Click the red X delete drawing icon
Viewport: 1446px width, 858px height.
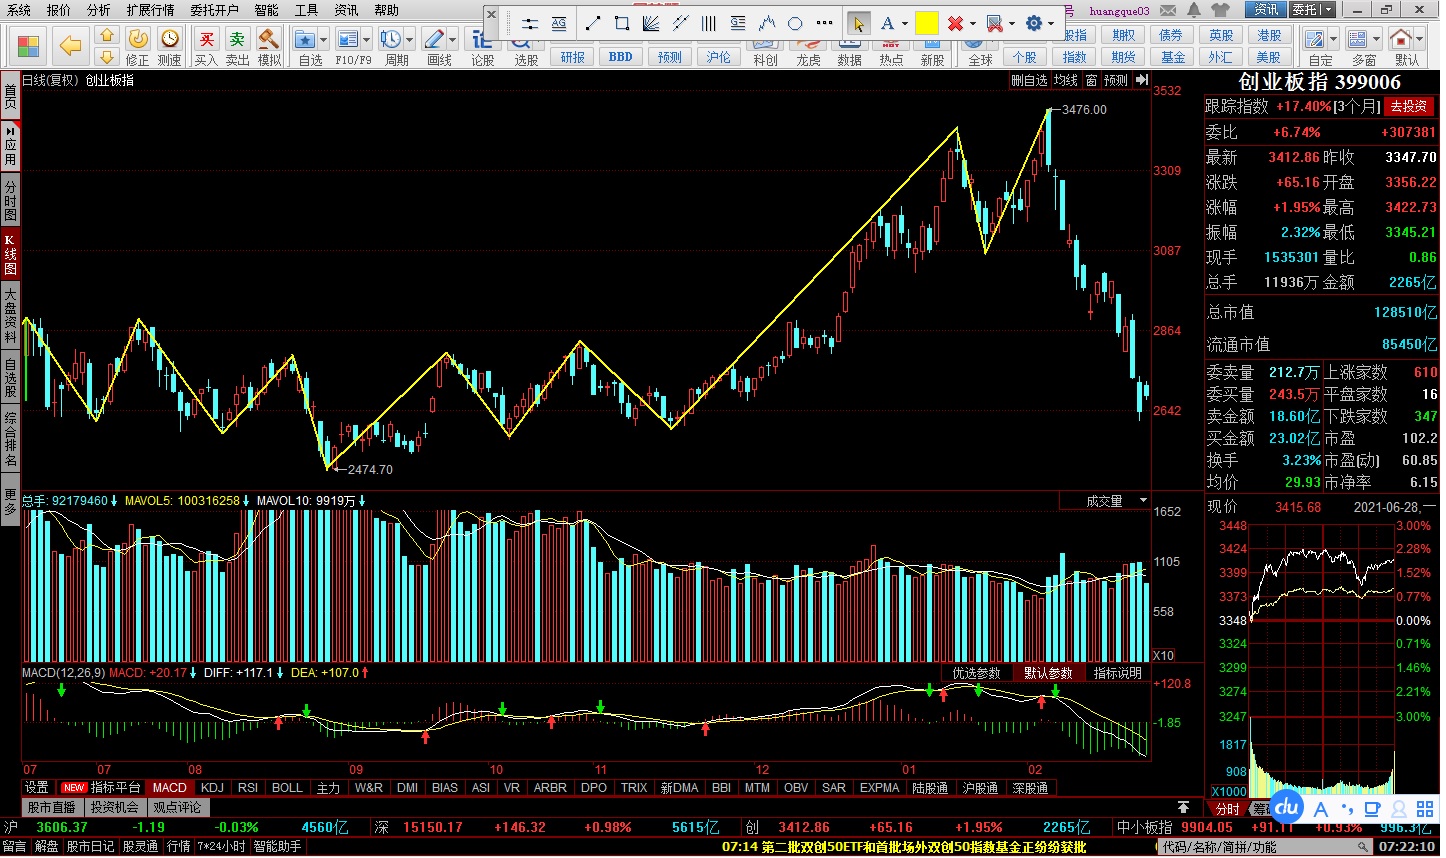click(x=955, y=23)
